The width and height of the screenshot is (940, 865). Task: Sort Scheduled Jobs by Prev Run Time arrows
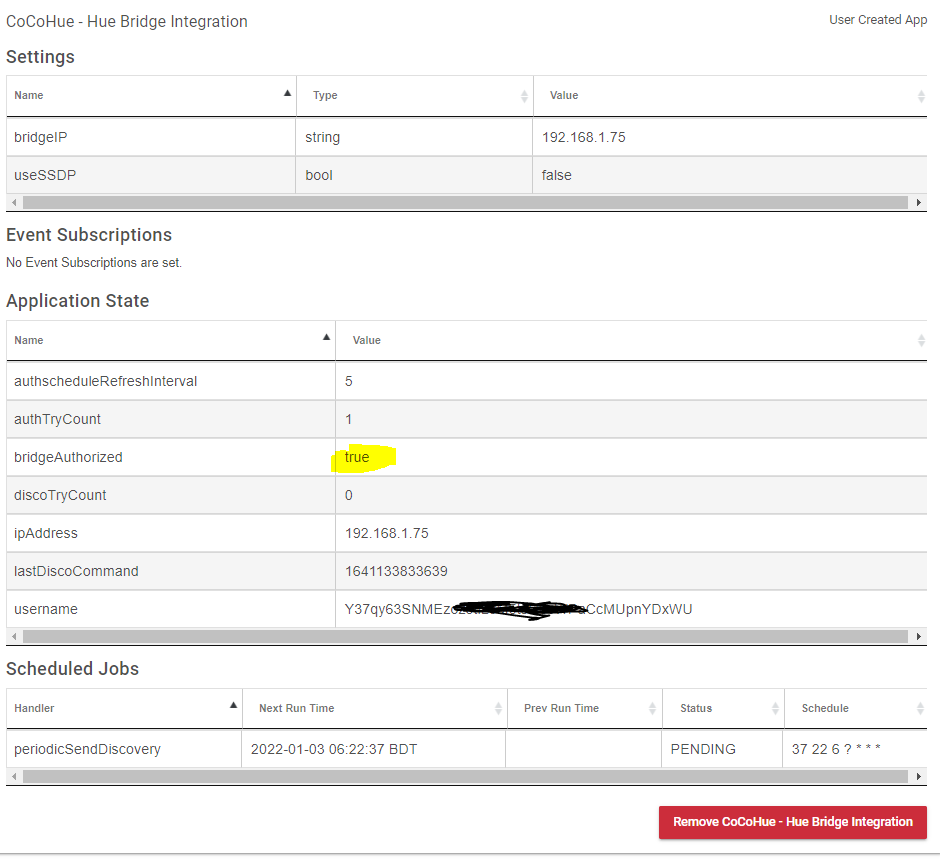click(x=652, y=709)
